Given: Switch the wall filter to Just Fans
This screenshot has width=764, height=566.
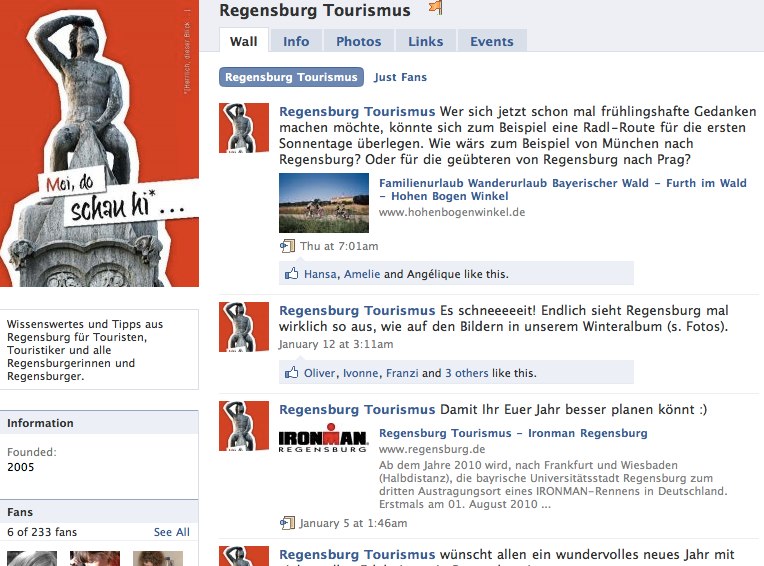Looking at the screenshot, I should pos(400,77).
